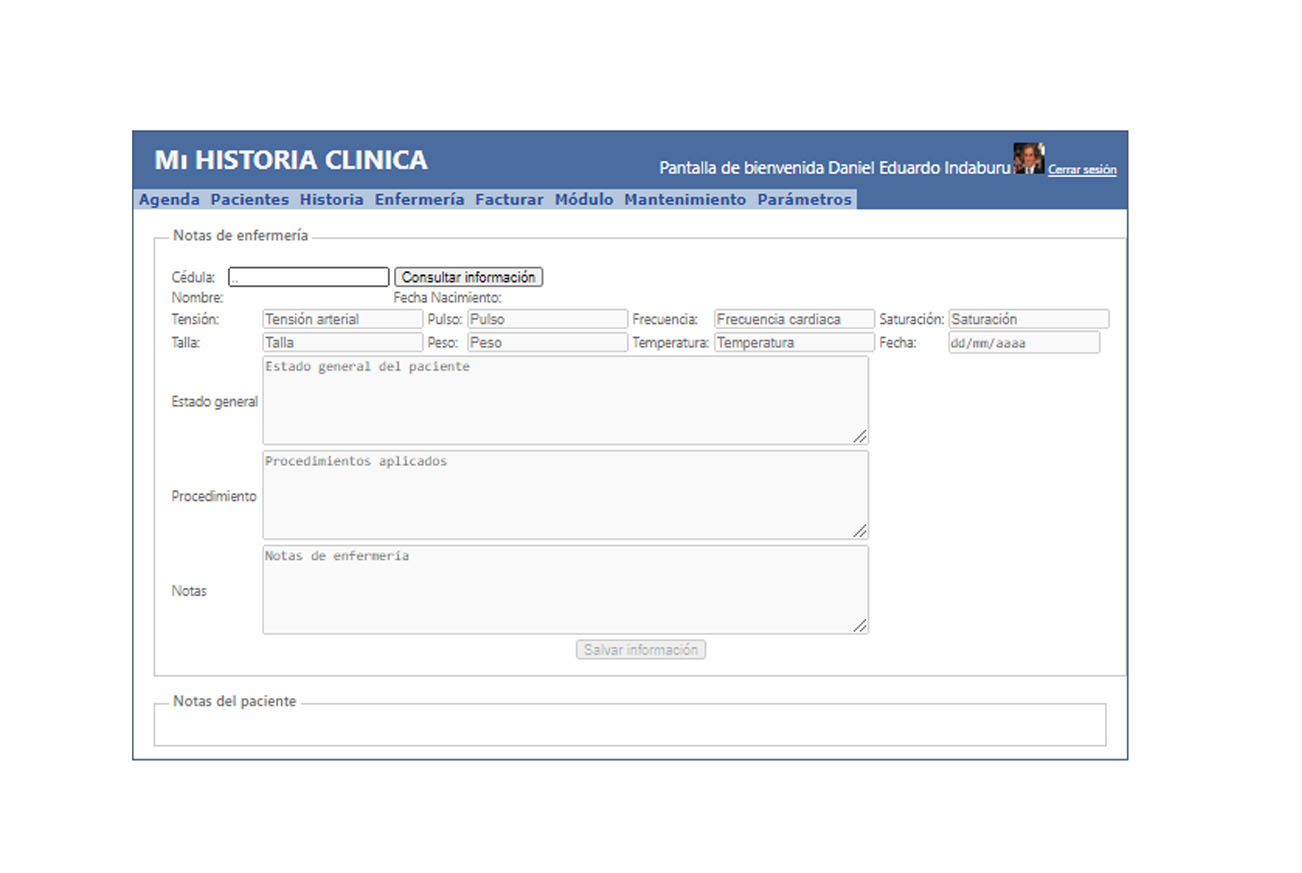The image size is (1302, 873).
Task: Click in the Estado general textarea
Action: pyautogui.click(x=565, y=400)
